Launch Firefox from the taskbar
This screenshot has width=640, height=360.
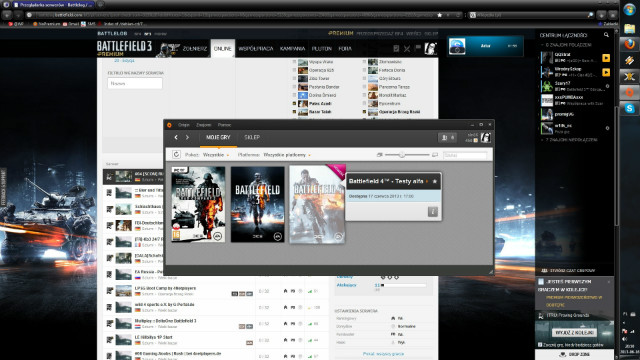pyautogui.click(x=629, y=44)
